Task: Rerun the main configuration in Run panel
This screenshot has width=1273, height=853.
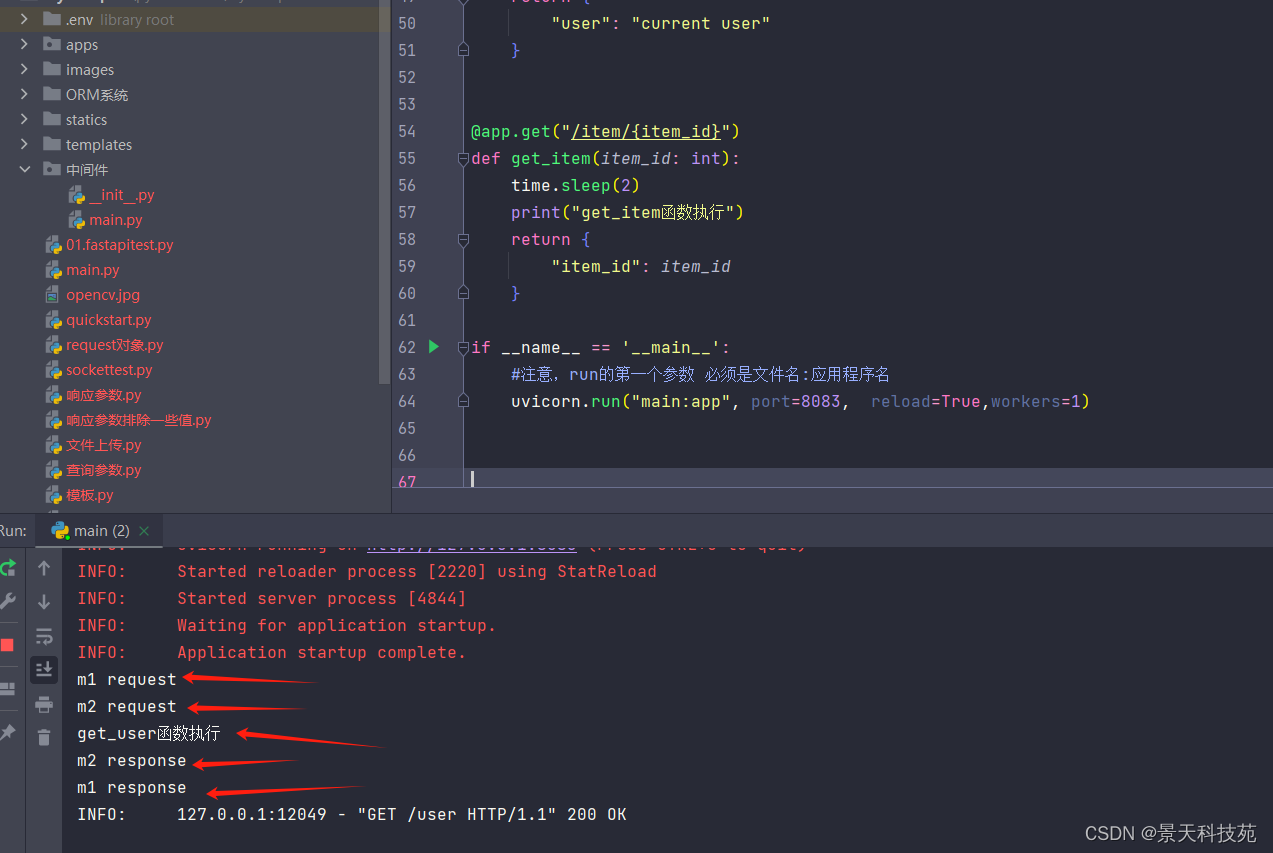Action: coord(7,568)
